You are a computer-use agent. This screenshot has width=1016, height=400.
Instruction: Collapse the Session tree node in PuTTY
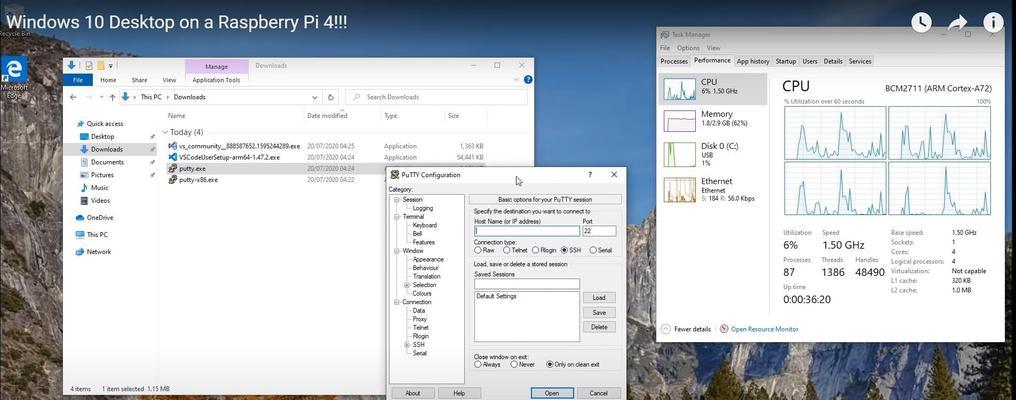coord(396,200)
